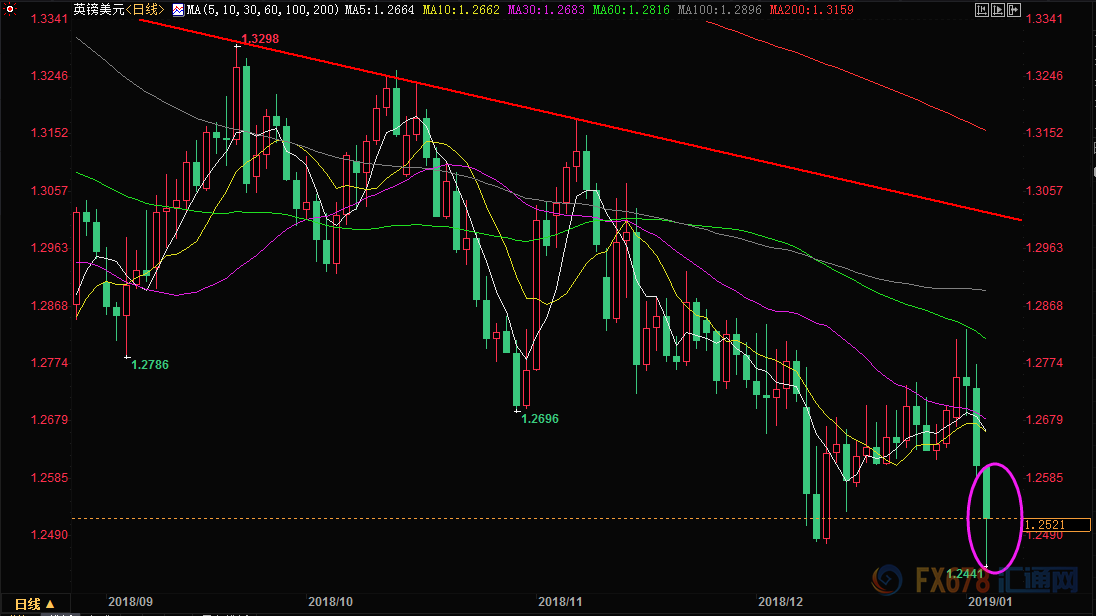Click the current price tag 1.2521

(x=1044, y=524)
